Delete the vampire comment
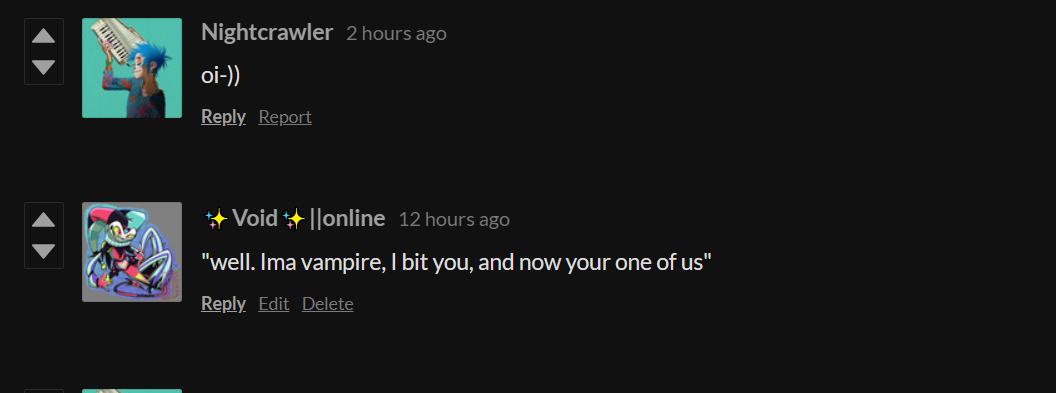The height and width of the screenshot is (393, 1056). click(x=327, y=303)
